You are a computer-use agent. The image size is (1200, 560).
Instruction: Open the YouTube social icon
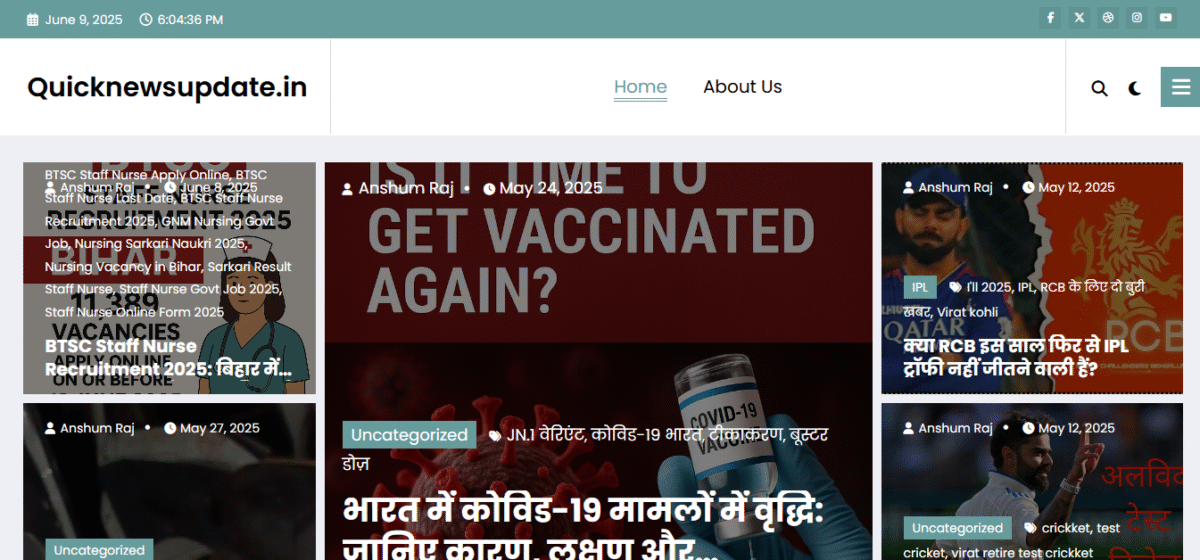[1166, 18]
